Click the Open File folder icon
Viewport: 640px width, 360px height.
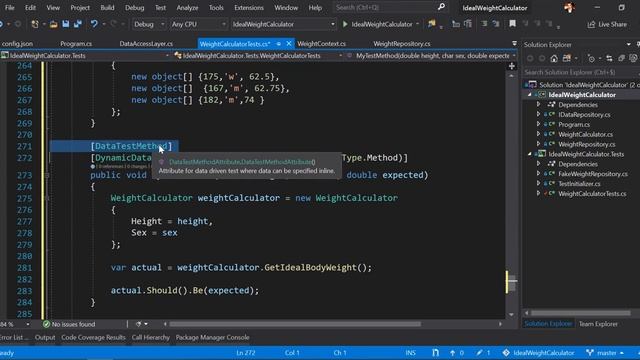tap(53, 24)
